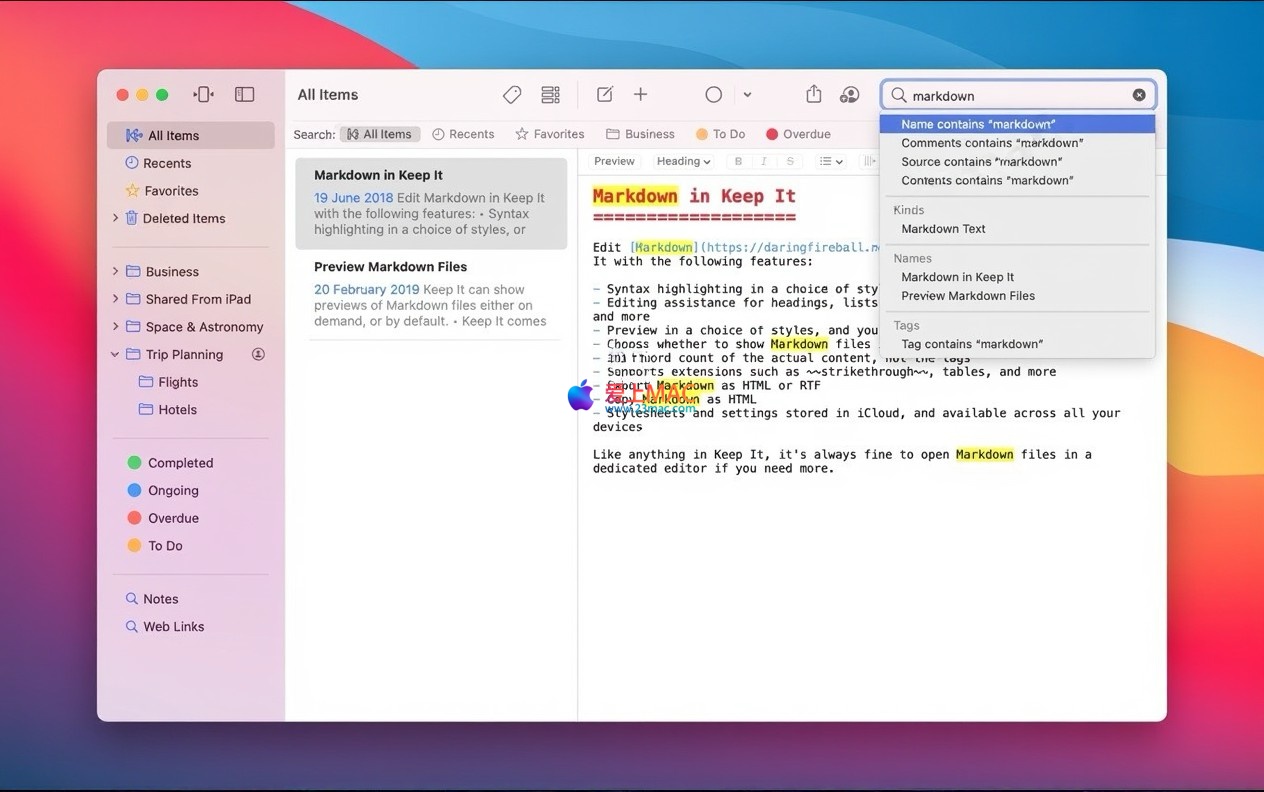
Task: Open the Preview Markdown Files note
Action: click(390, 267)
